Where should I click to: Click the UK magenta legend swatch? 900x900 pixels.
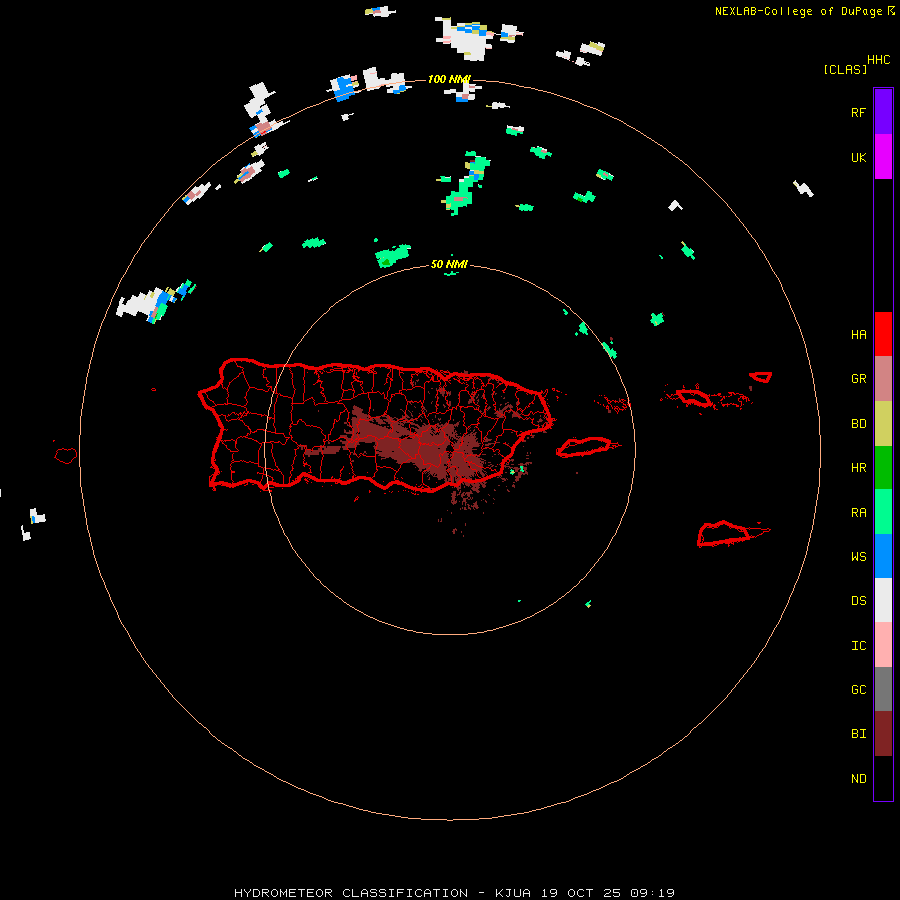(x=883, y=157)
